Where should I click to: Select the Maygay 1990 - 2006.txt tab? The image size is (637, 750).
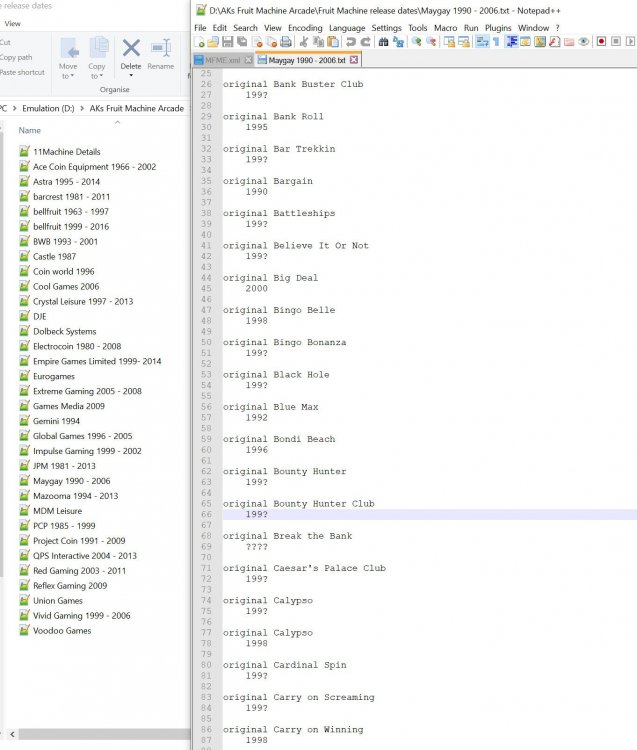point(307,60)
